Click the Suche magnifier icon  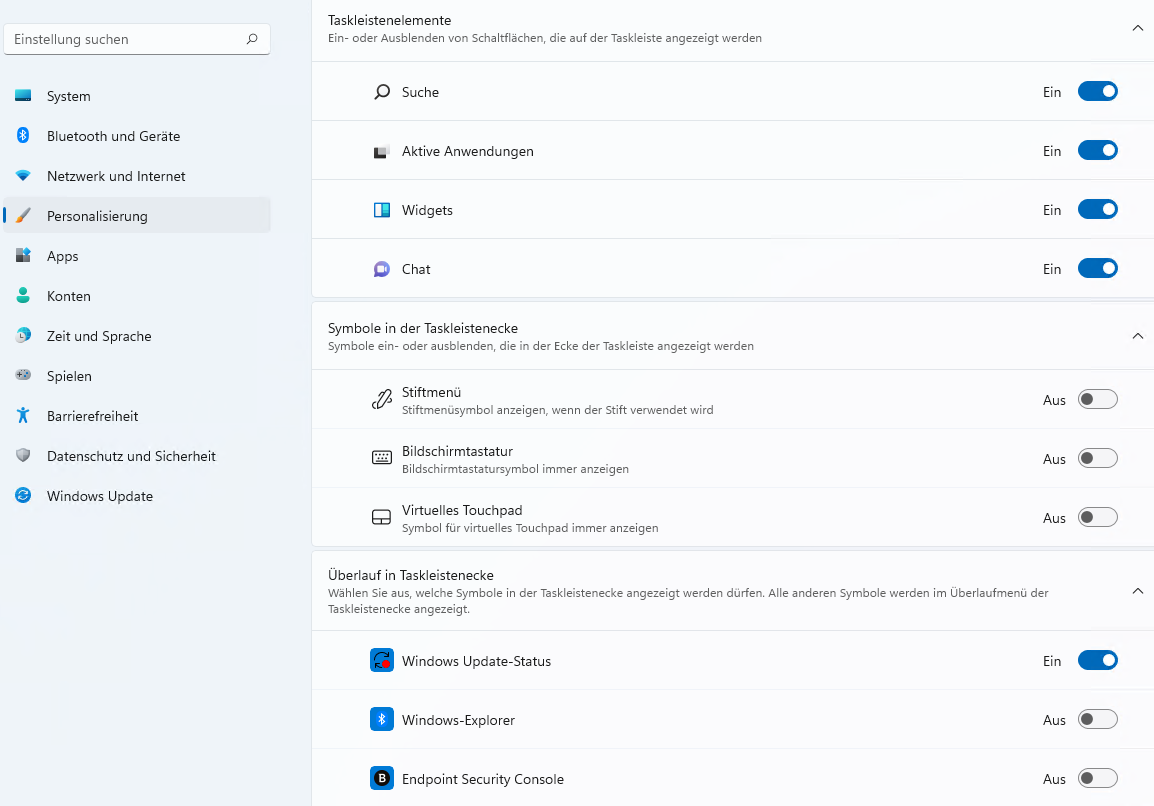(381, 91)
